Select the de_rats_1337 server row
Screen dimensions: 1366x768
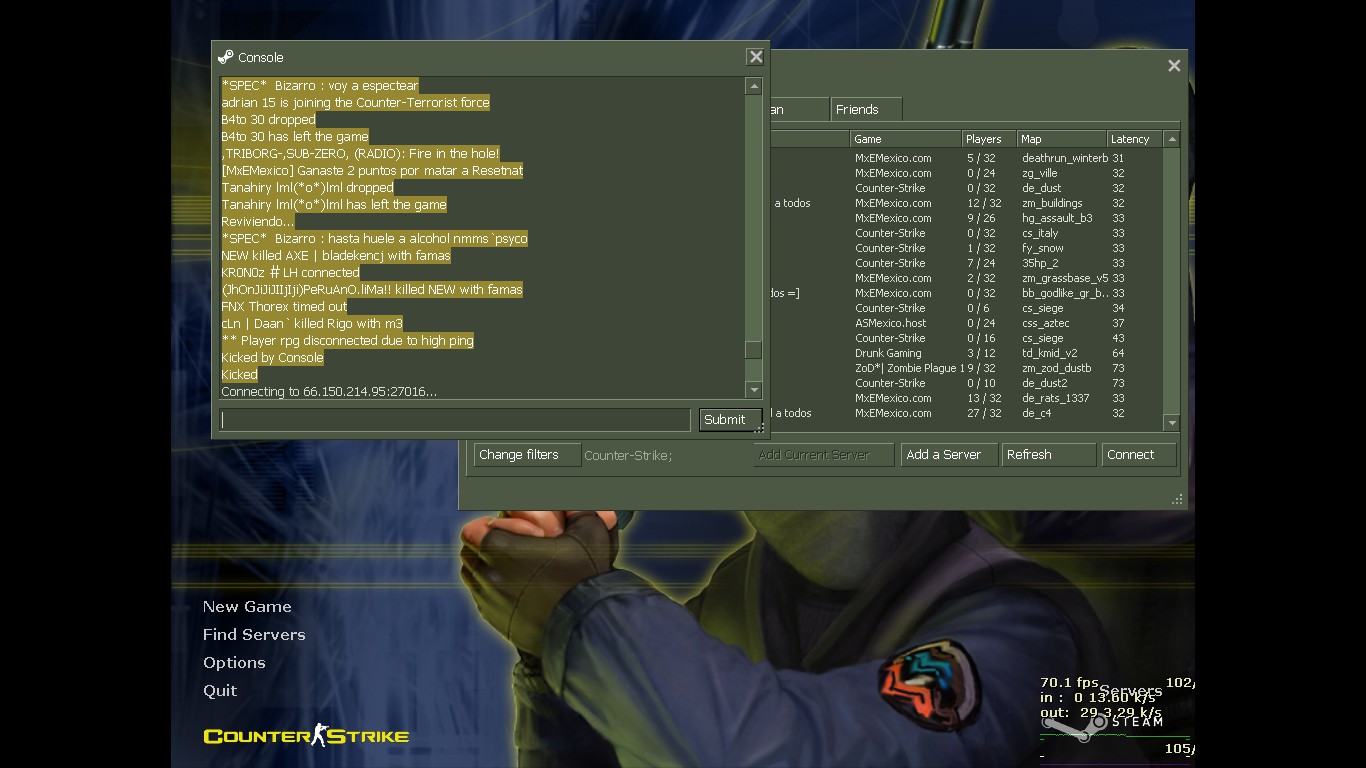point(966,398)
